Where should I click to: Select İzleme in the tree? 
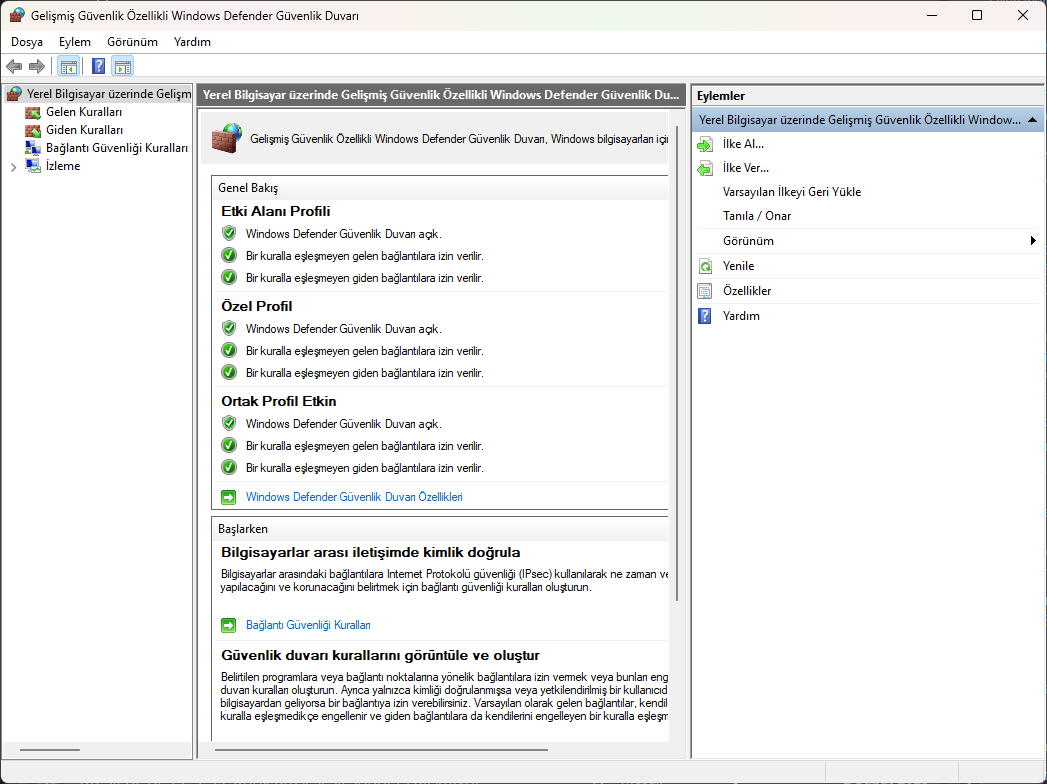coord(63,166)
